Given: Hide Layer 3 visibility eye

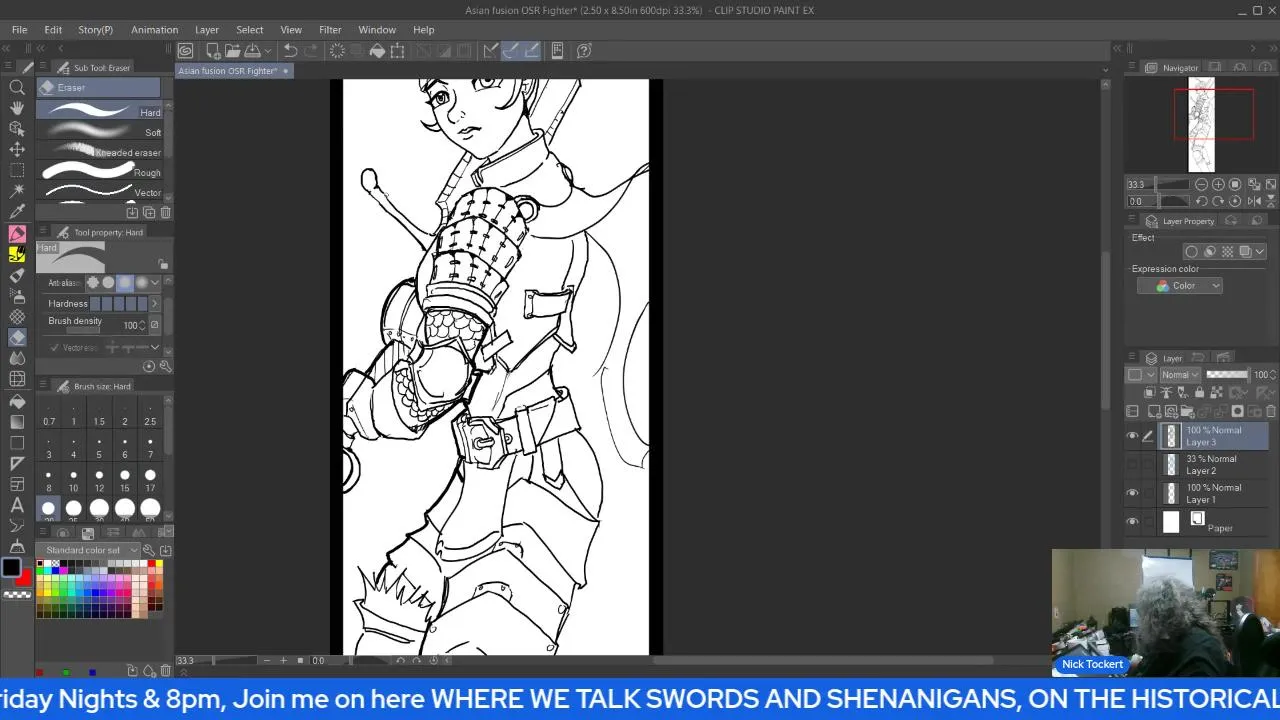Looking at the screenshot, I should pos(1132,436).
